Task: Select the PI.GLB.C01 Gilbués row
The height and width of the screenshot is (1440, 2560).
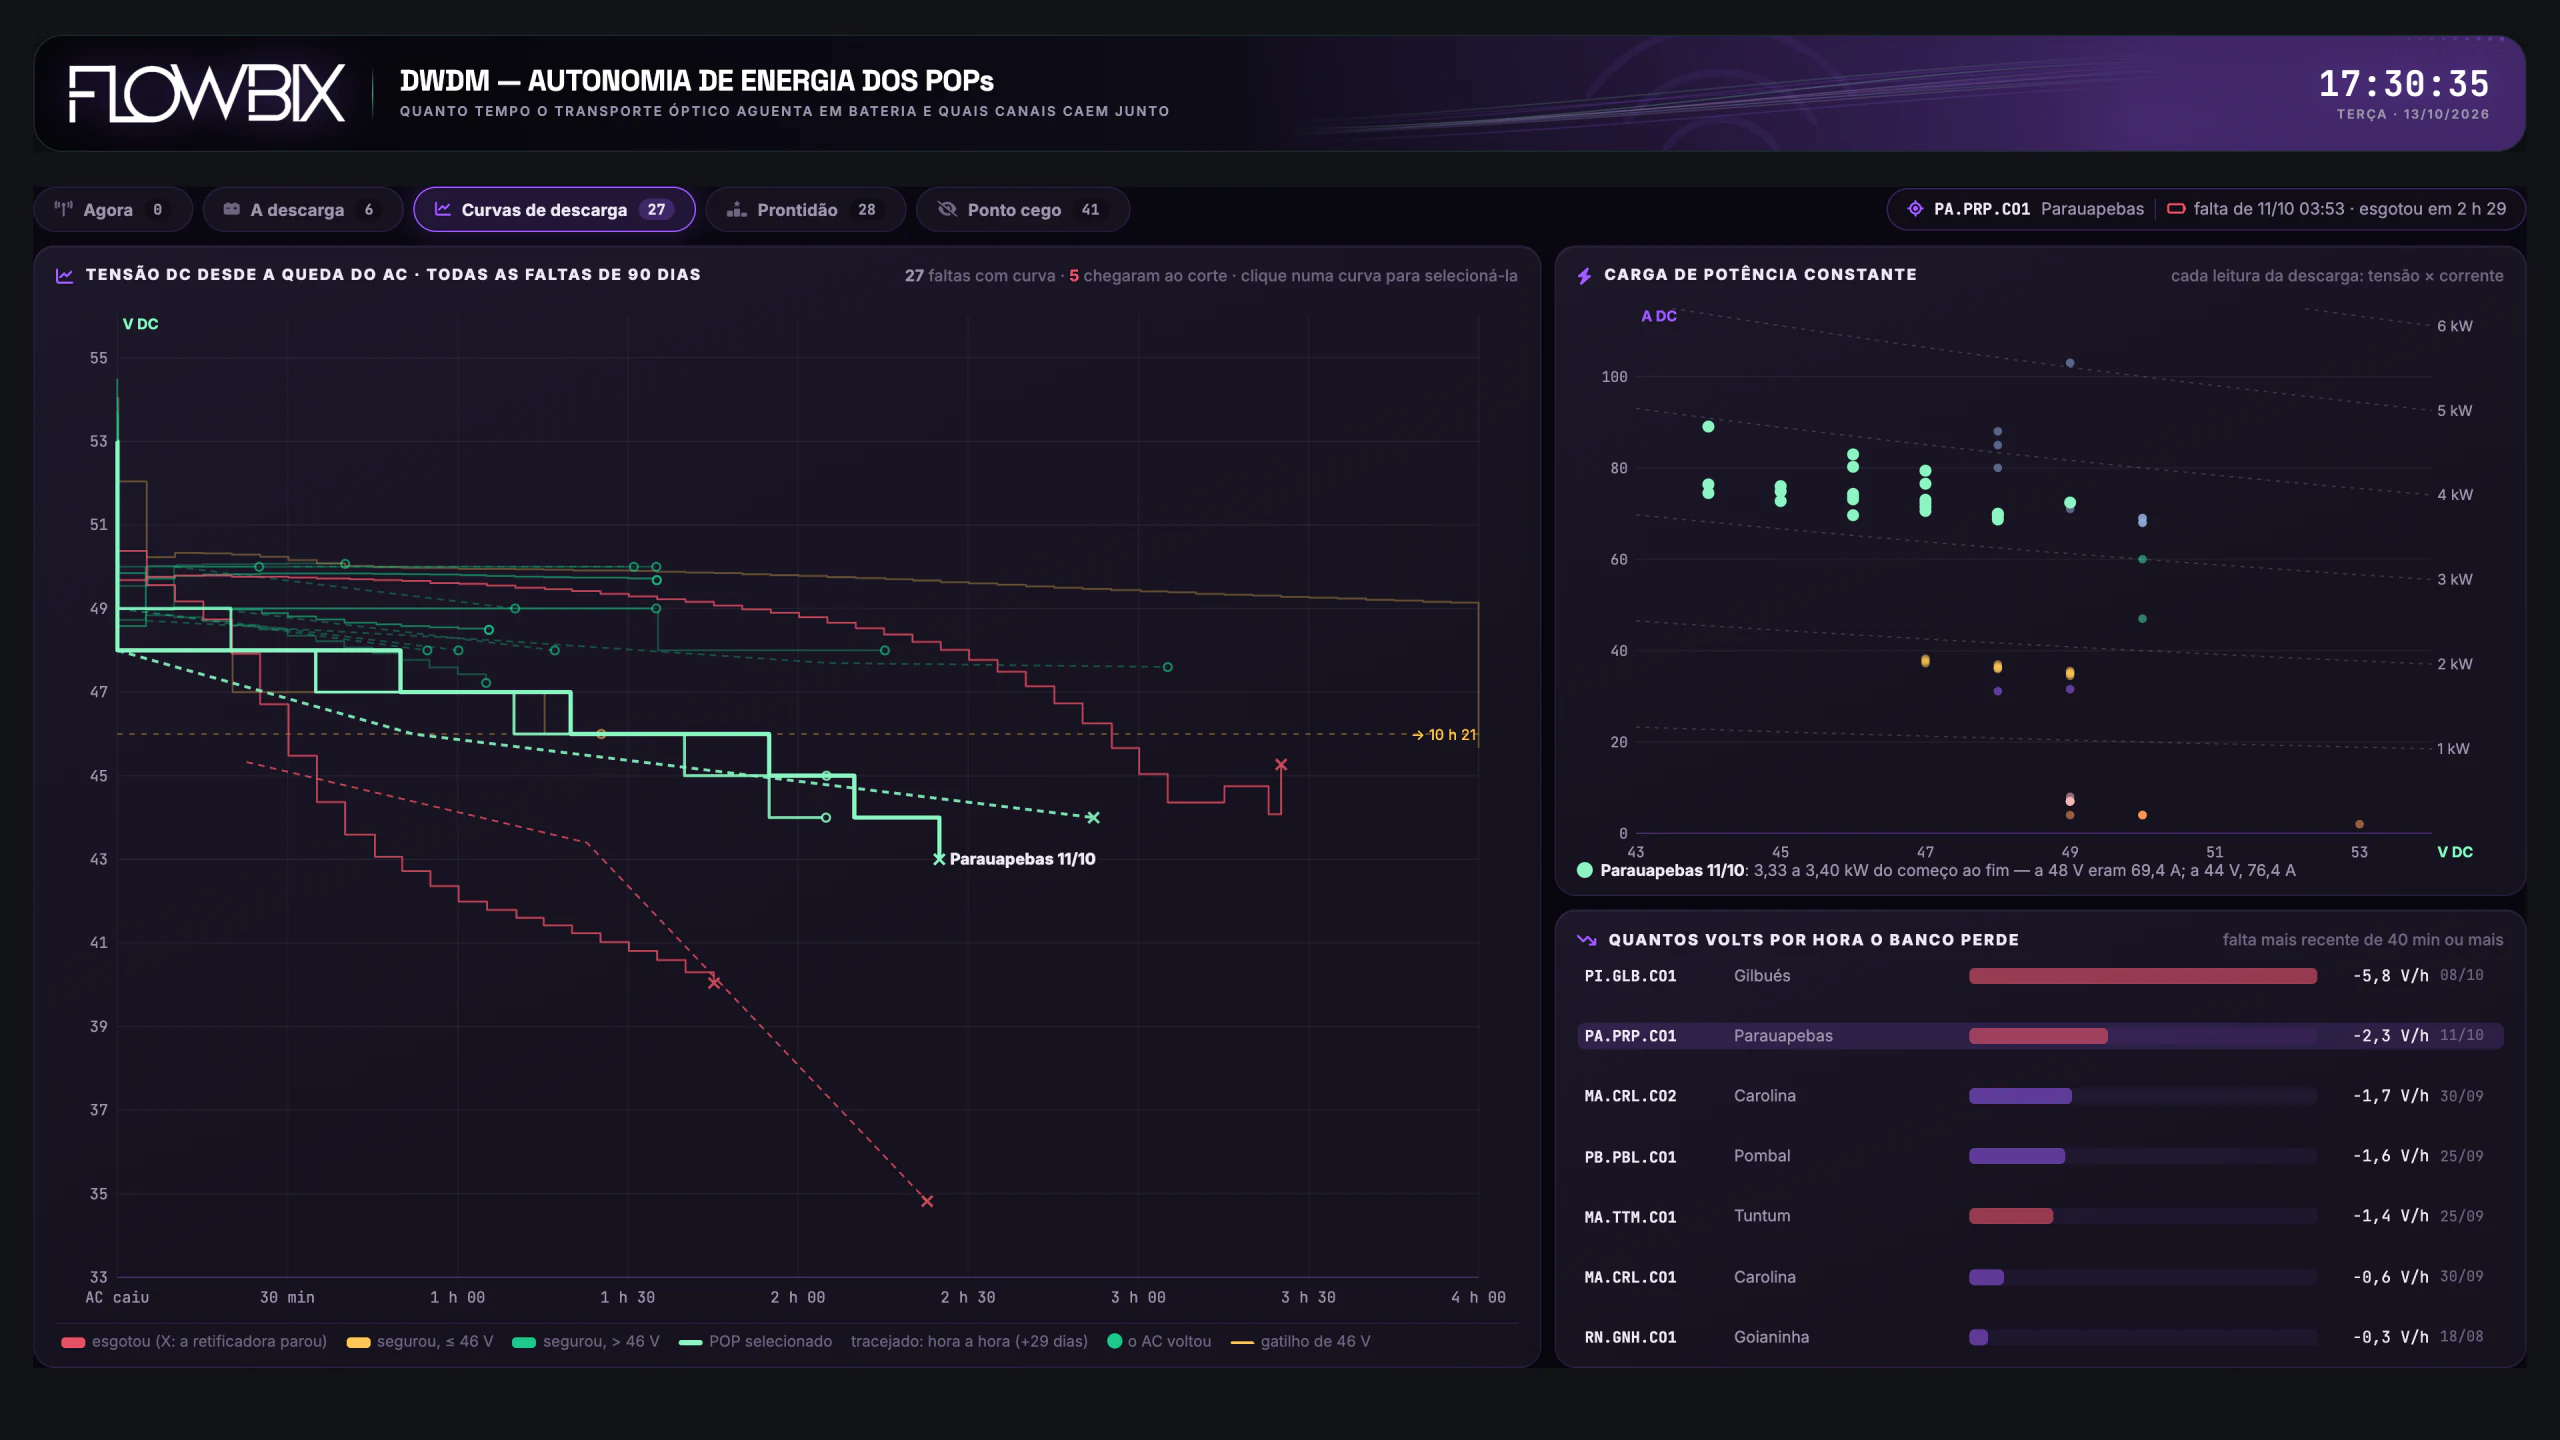Action: (2040, 976)
